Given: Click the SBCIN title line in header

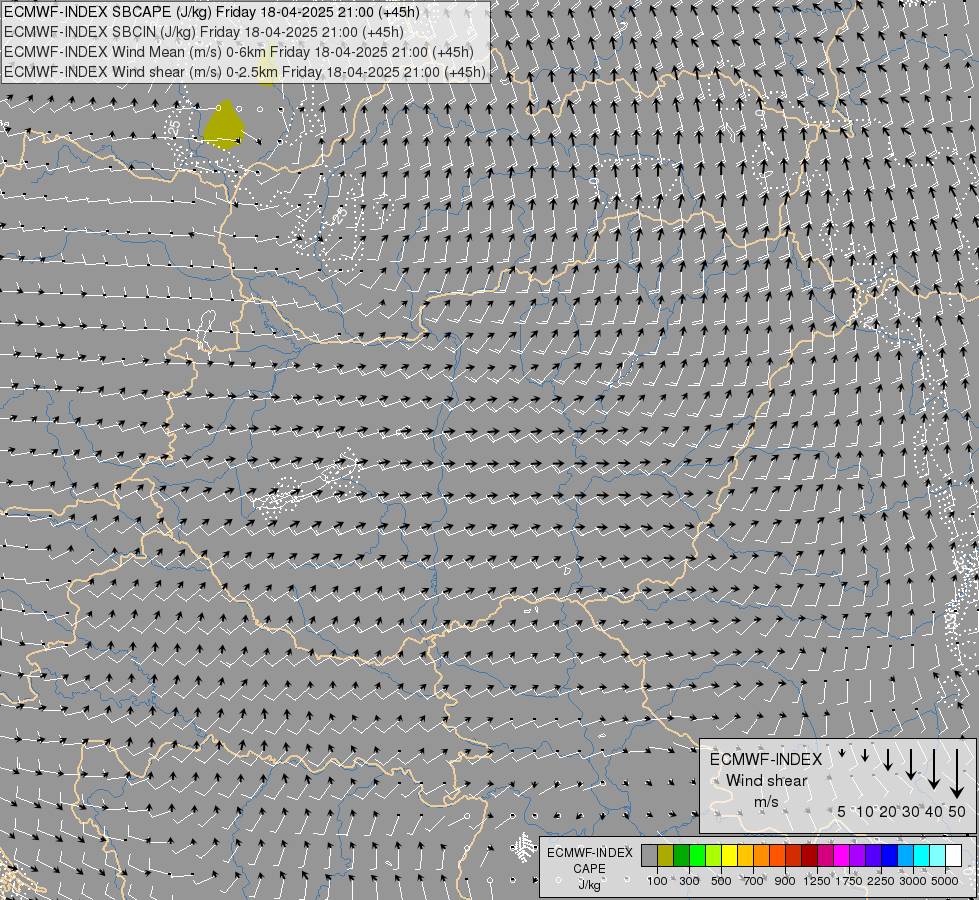Looking at the screenshot, I should (x=204, y=32).
